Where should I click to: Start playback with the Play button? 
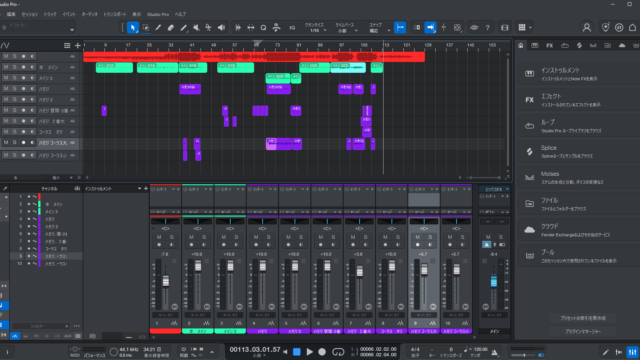click(309, 351)
